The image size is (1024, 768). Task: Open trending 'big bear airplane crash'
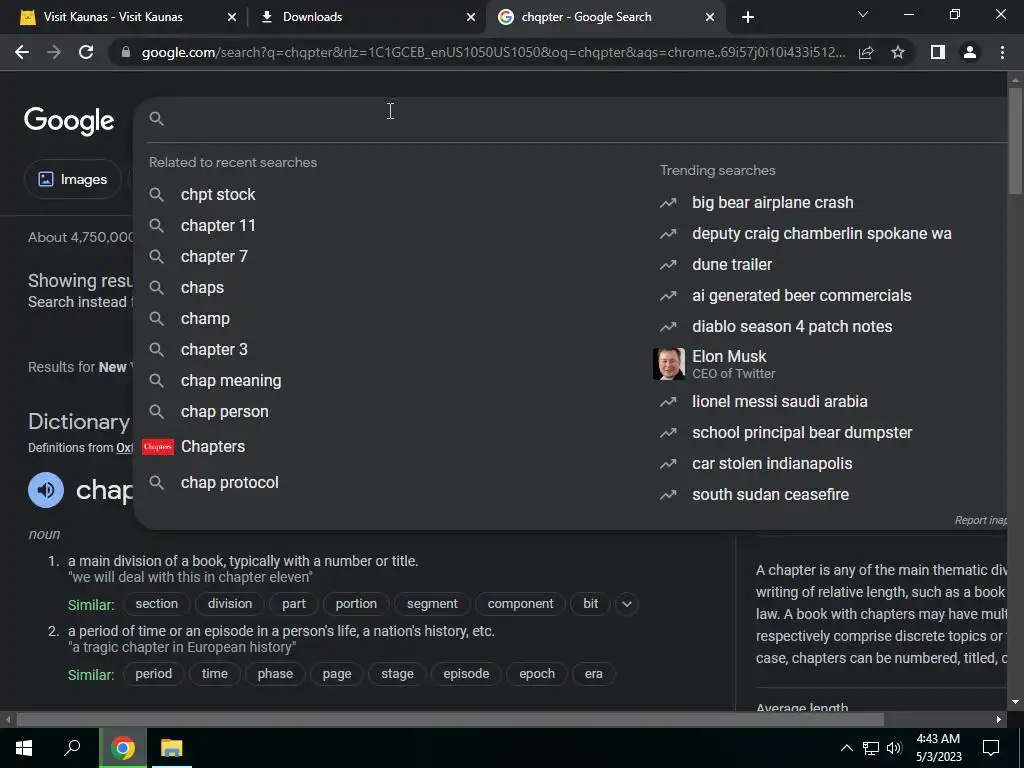point(773,202)
